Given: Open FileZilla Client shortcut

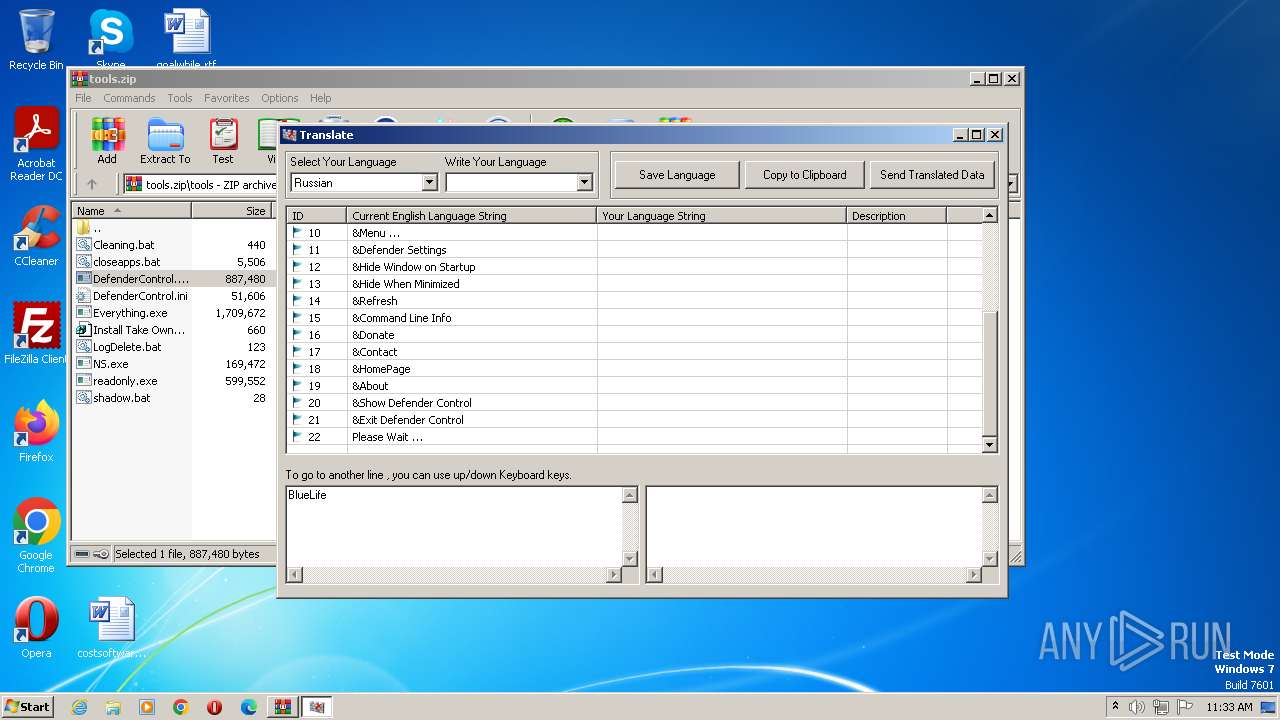Looking at the screenshot, I should tap(36, 334).
